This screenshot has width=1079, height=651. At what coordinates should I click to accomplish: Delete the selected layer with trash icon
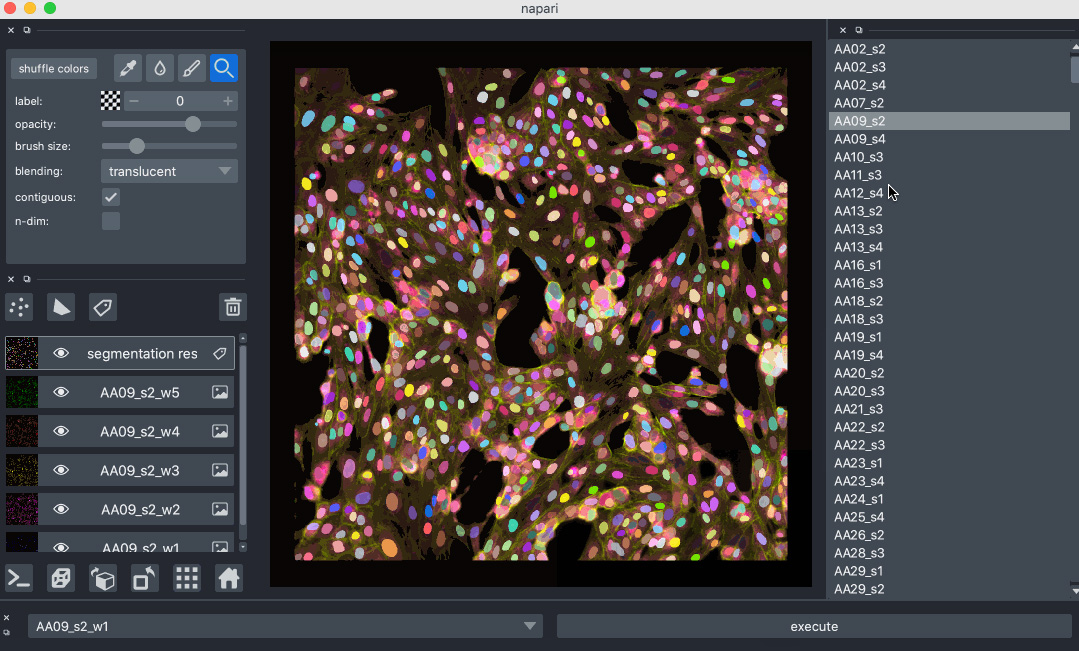pyautogui.click(x=233, y=307)
